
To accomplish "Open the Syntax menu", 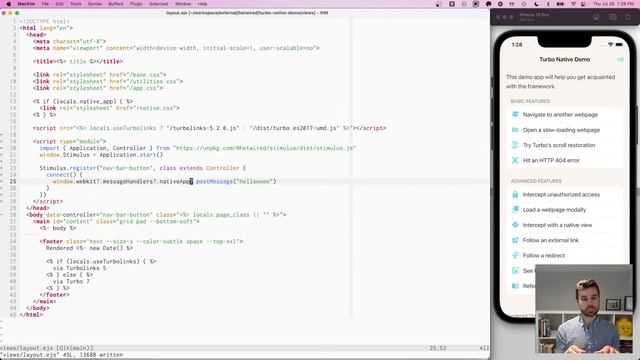I will point(95,4).
